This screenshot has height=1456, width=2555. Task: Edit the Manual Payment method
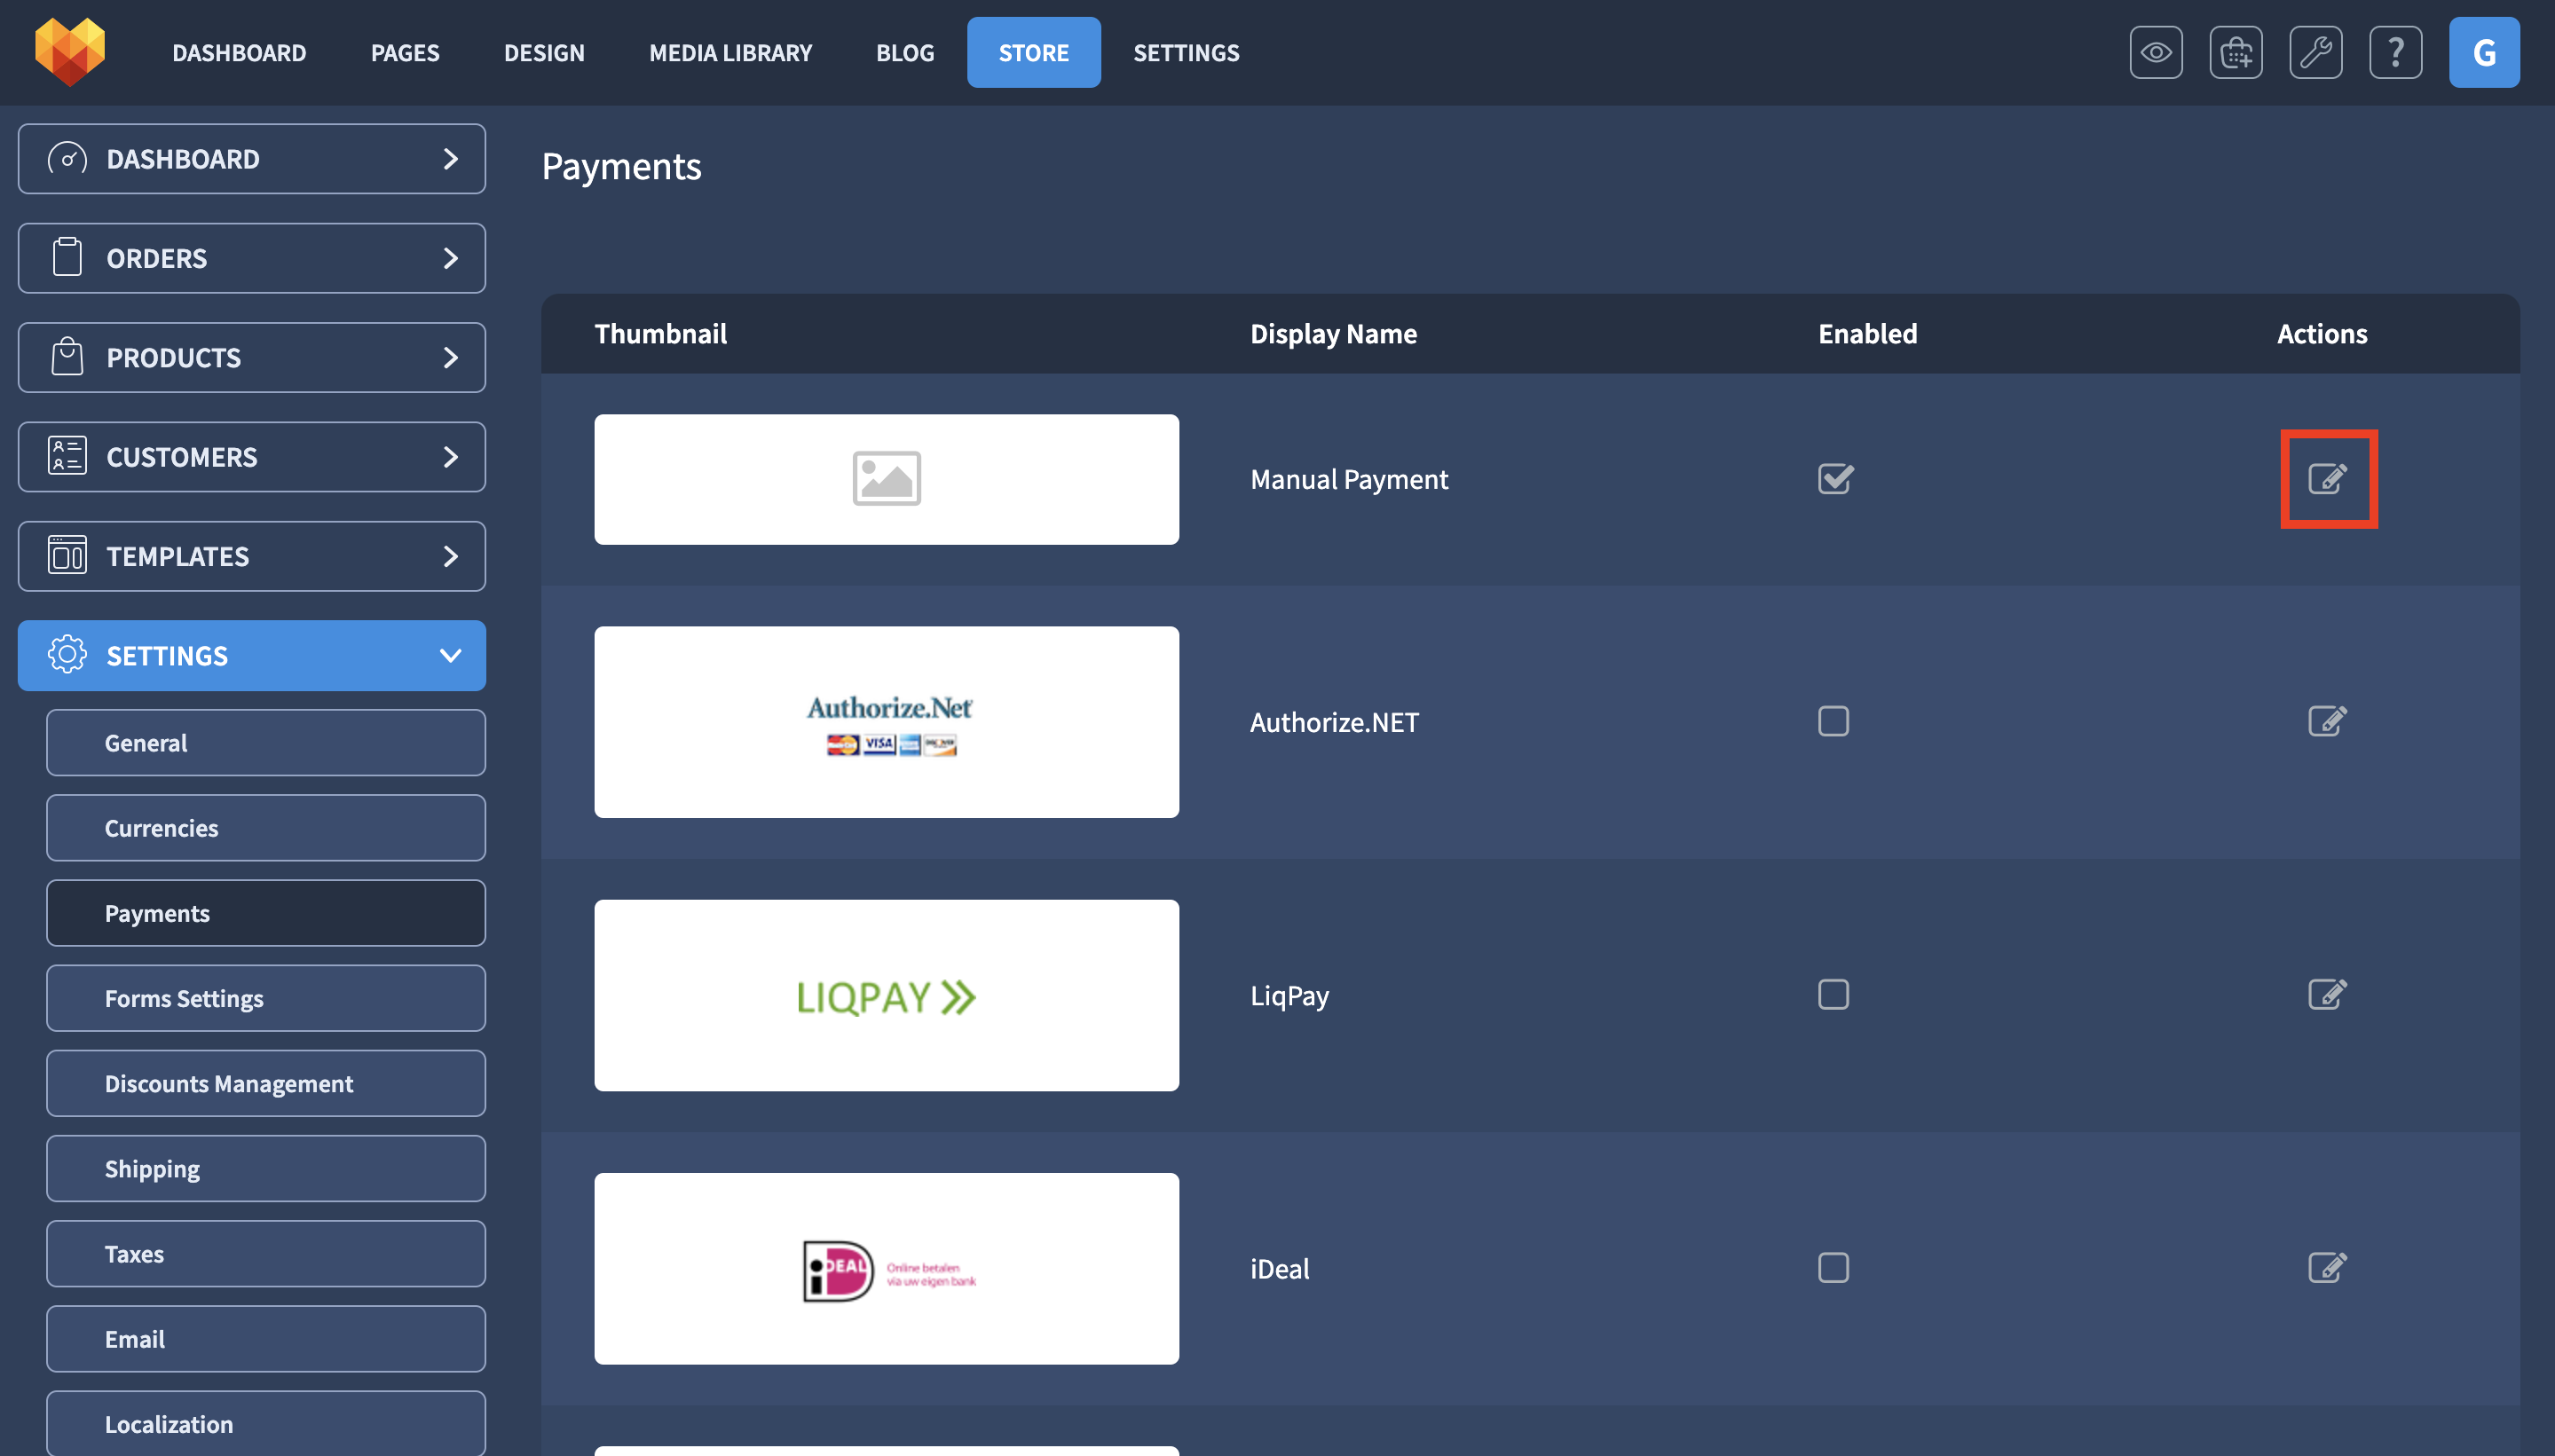(2327, 479)
